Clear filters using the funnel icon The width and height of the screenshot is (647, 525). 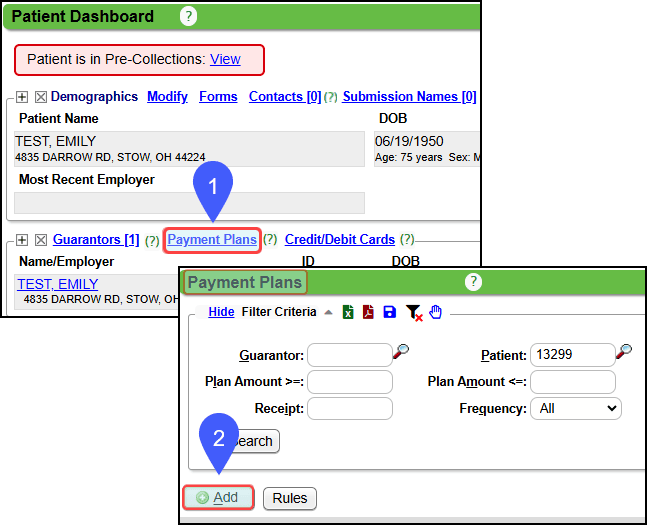coord(413,312)
